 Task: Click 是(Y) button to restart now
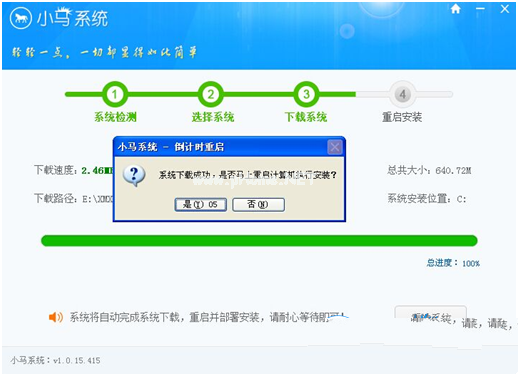click(201, 204)
